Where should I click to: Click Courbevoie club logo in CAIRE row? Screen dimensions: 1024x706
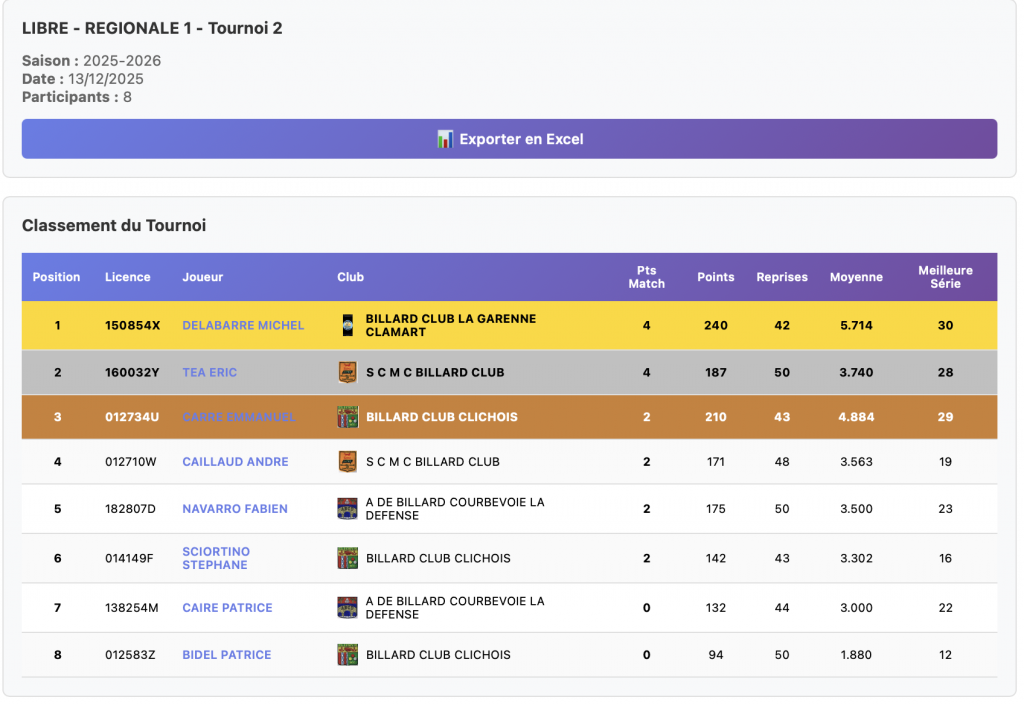click(x=347, y=608)
